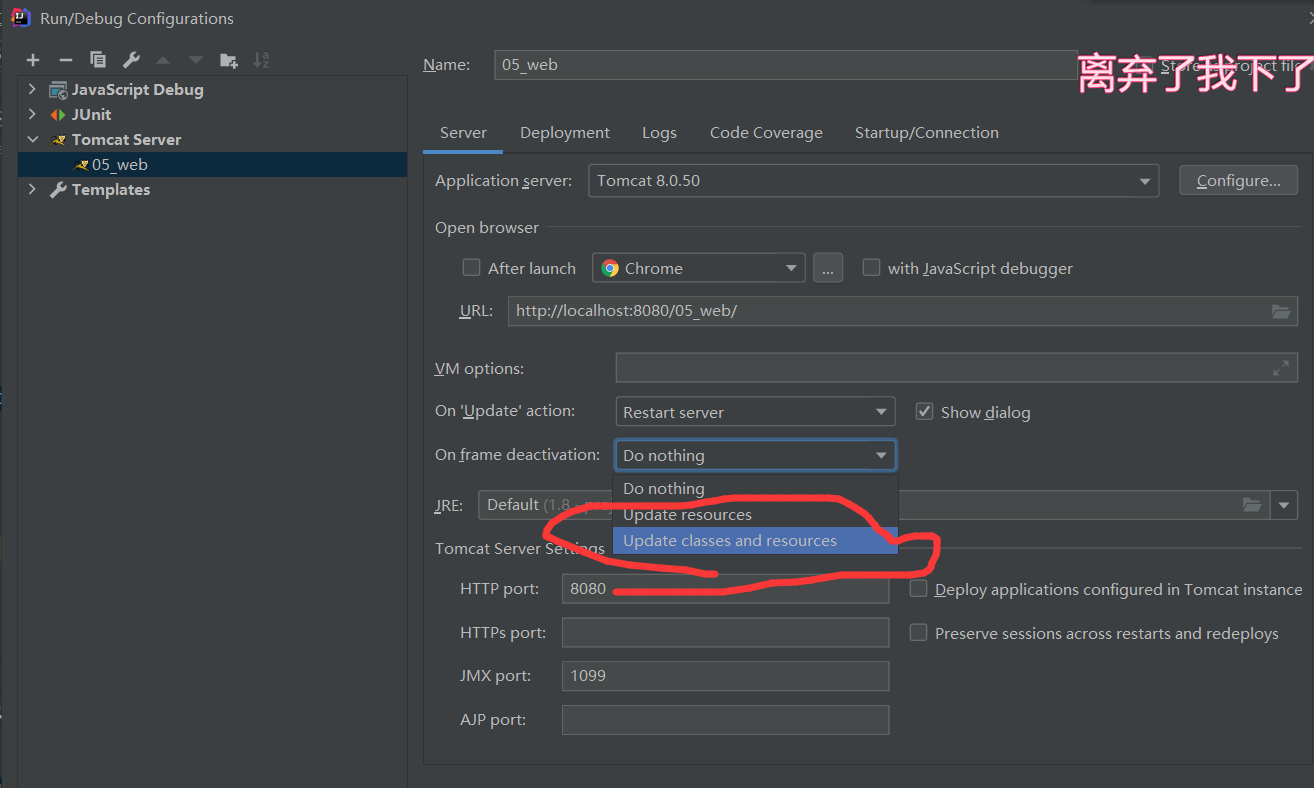This screenshot has height=788, width=1314.
Task: Click the ... browser options button
Action: point(827,268)
